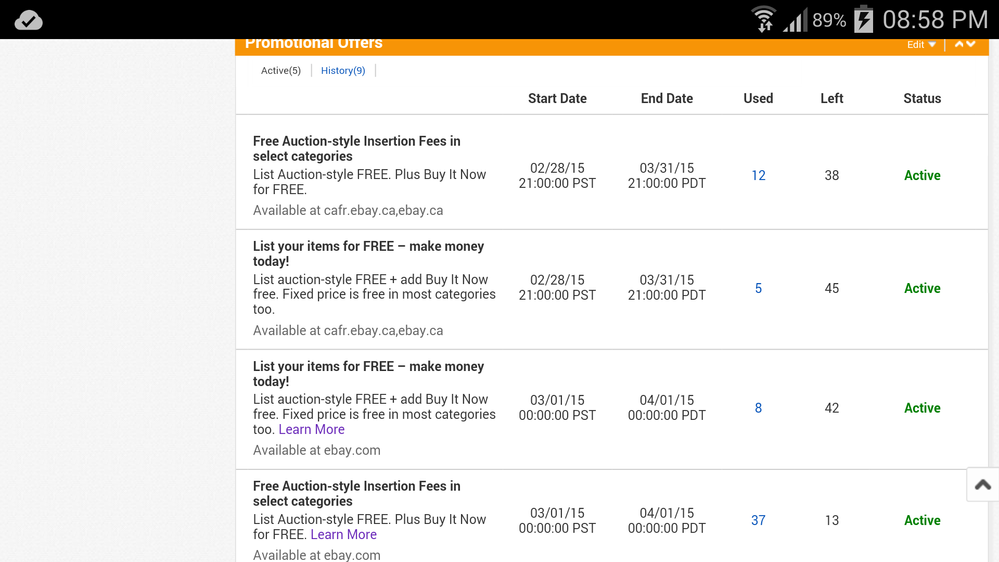The height and width of the screenshot is (562, 999).
Task: Click Learn More in the 03/01/15 List your items offer
Action: click(312, 429)
